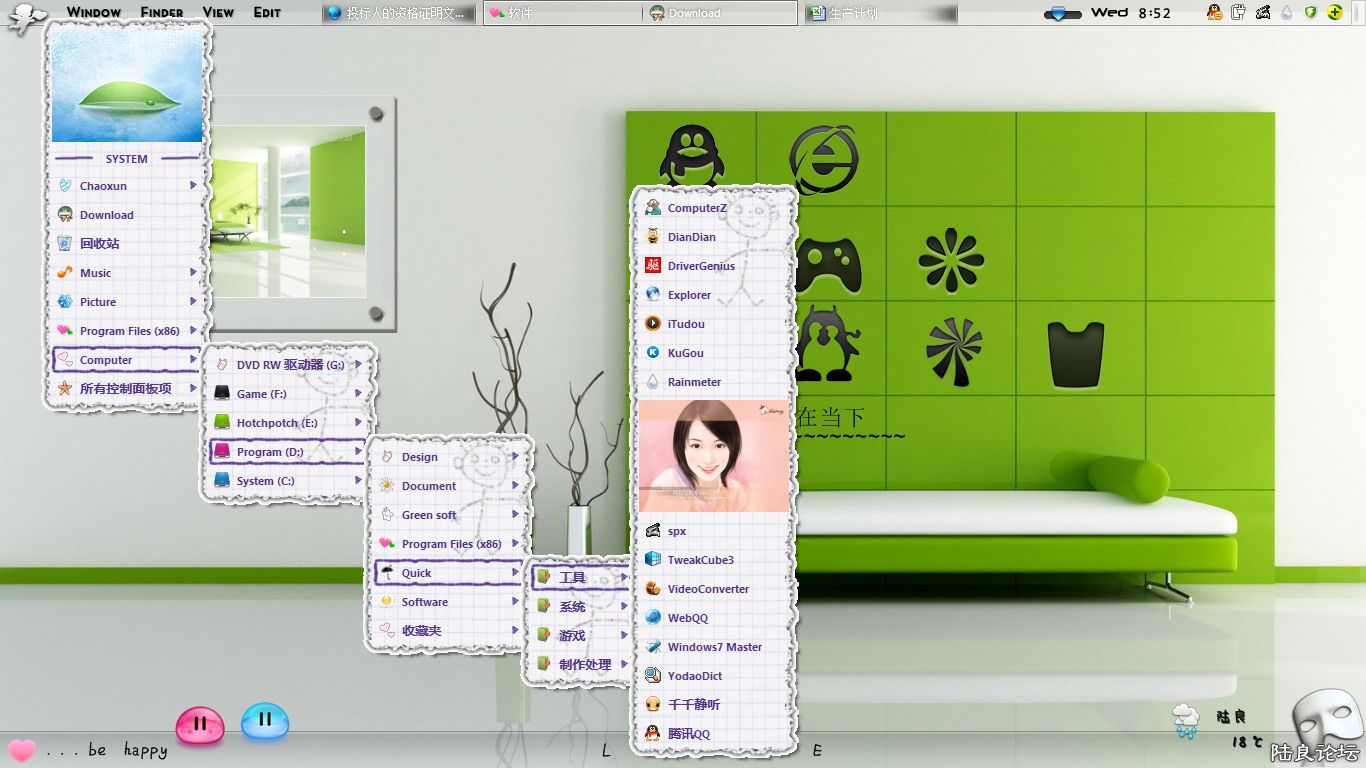Open the Finder menu in top bar
The height and width of the screenshot is (768, 1366).
tap(162, 12)
